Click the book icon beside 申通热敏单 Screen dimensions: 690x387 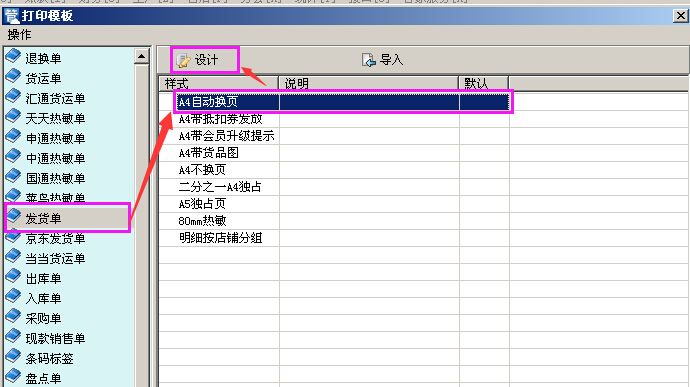pyautogui.click(x=13, y=136)
